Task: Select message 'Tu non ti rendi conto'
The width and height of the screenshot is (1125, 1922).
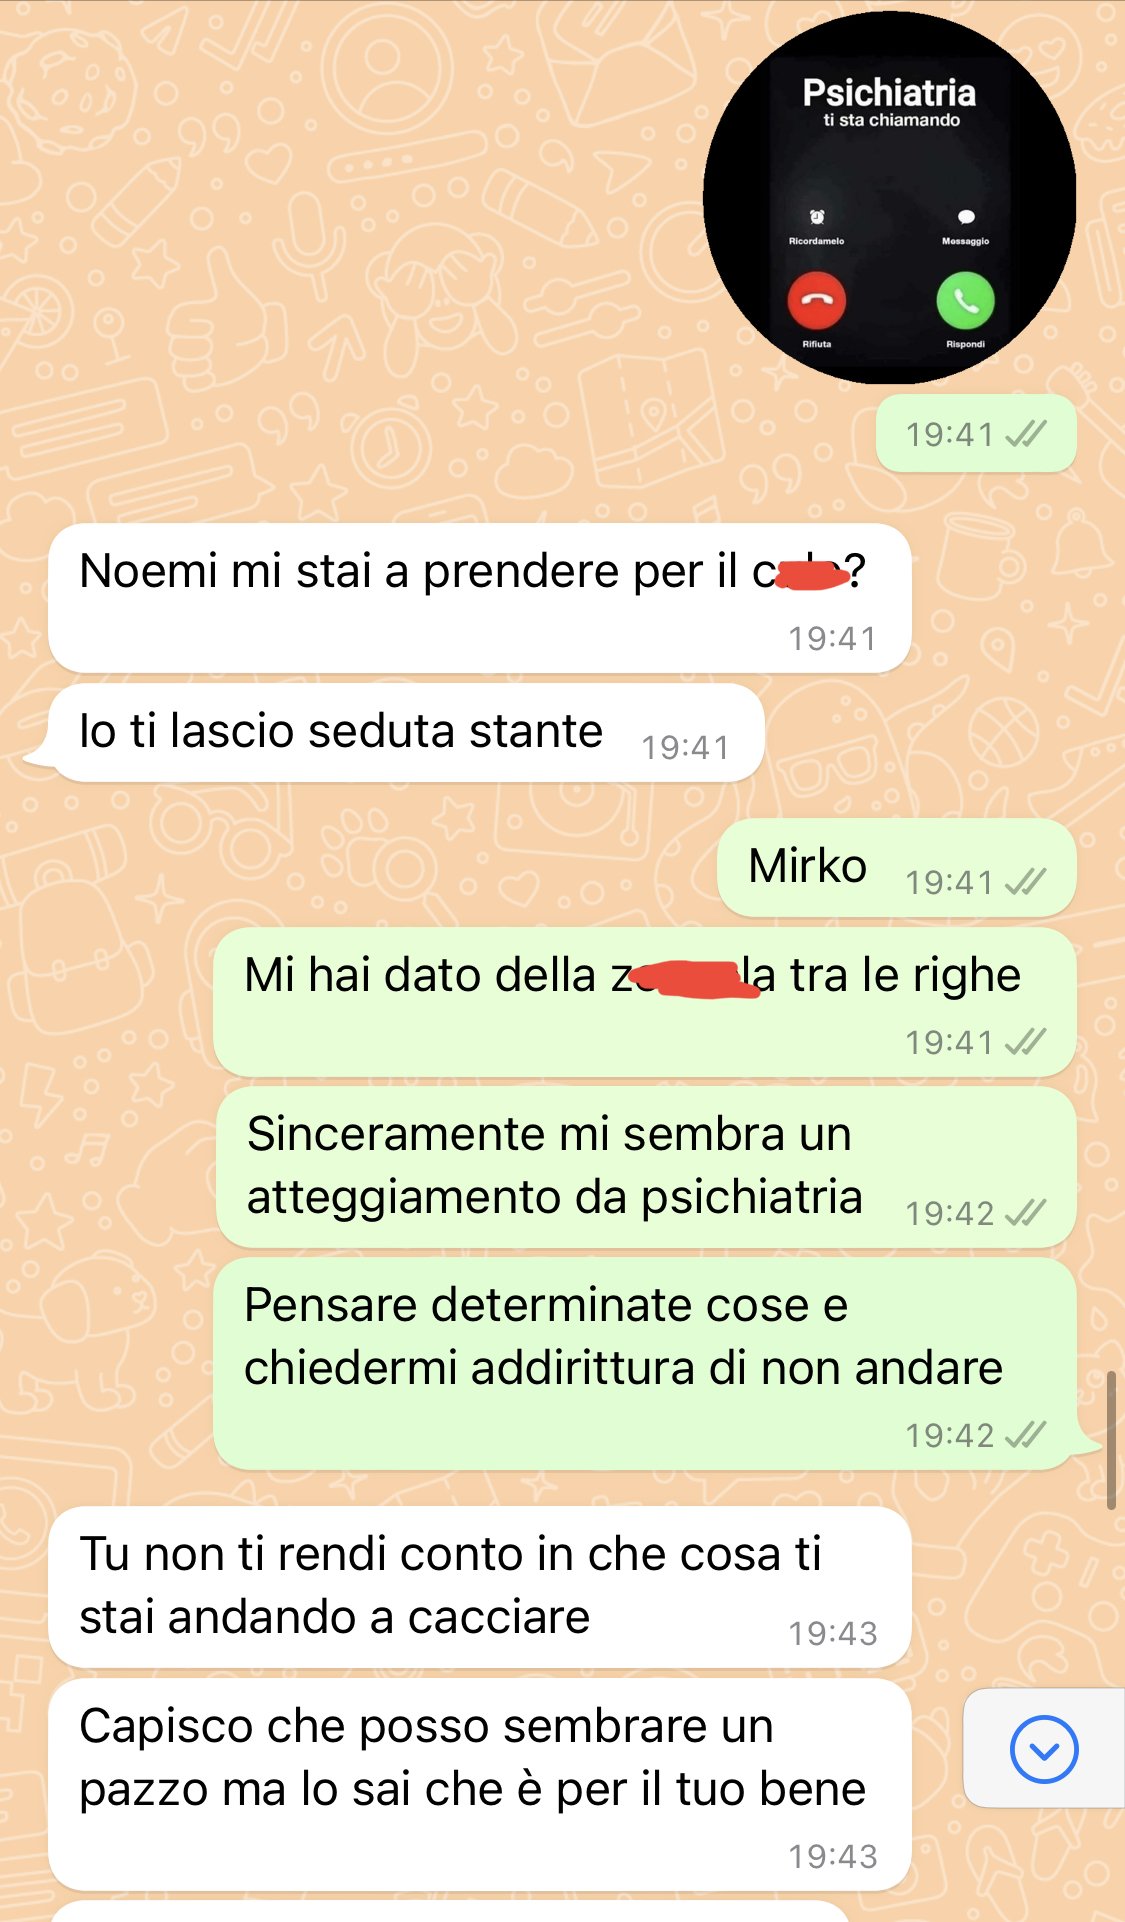Action: 479,1587
